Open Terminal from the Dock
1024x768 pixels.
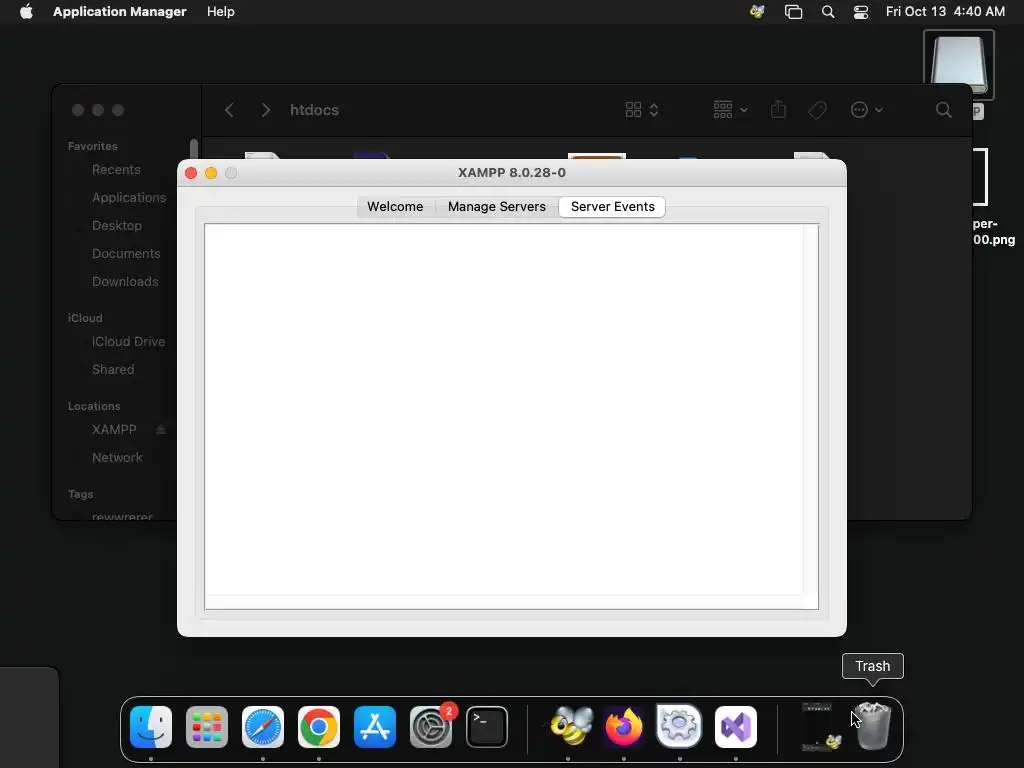(487, 727)
